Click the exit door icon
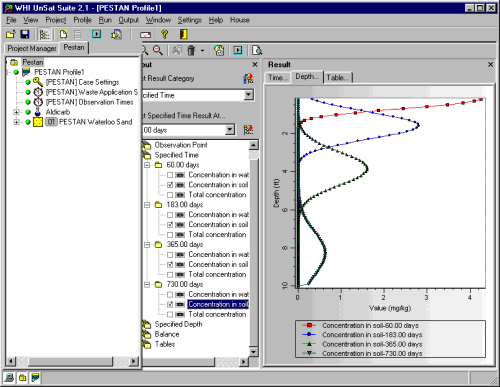500x387 pixels. pyautogui.click(x=183, y=34)
